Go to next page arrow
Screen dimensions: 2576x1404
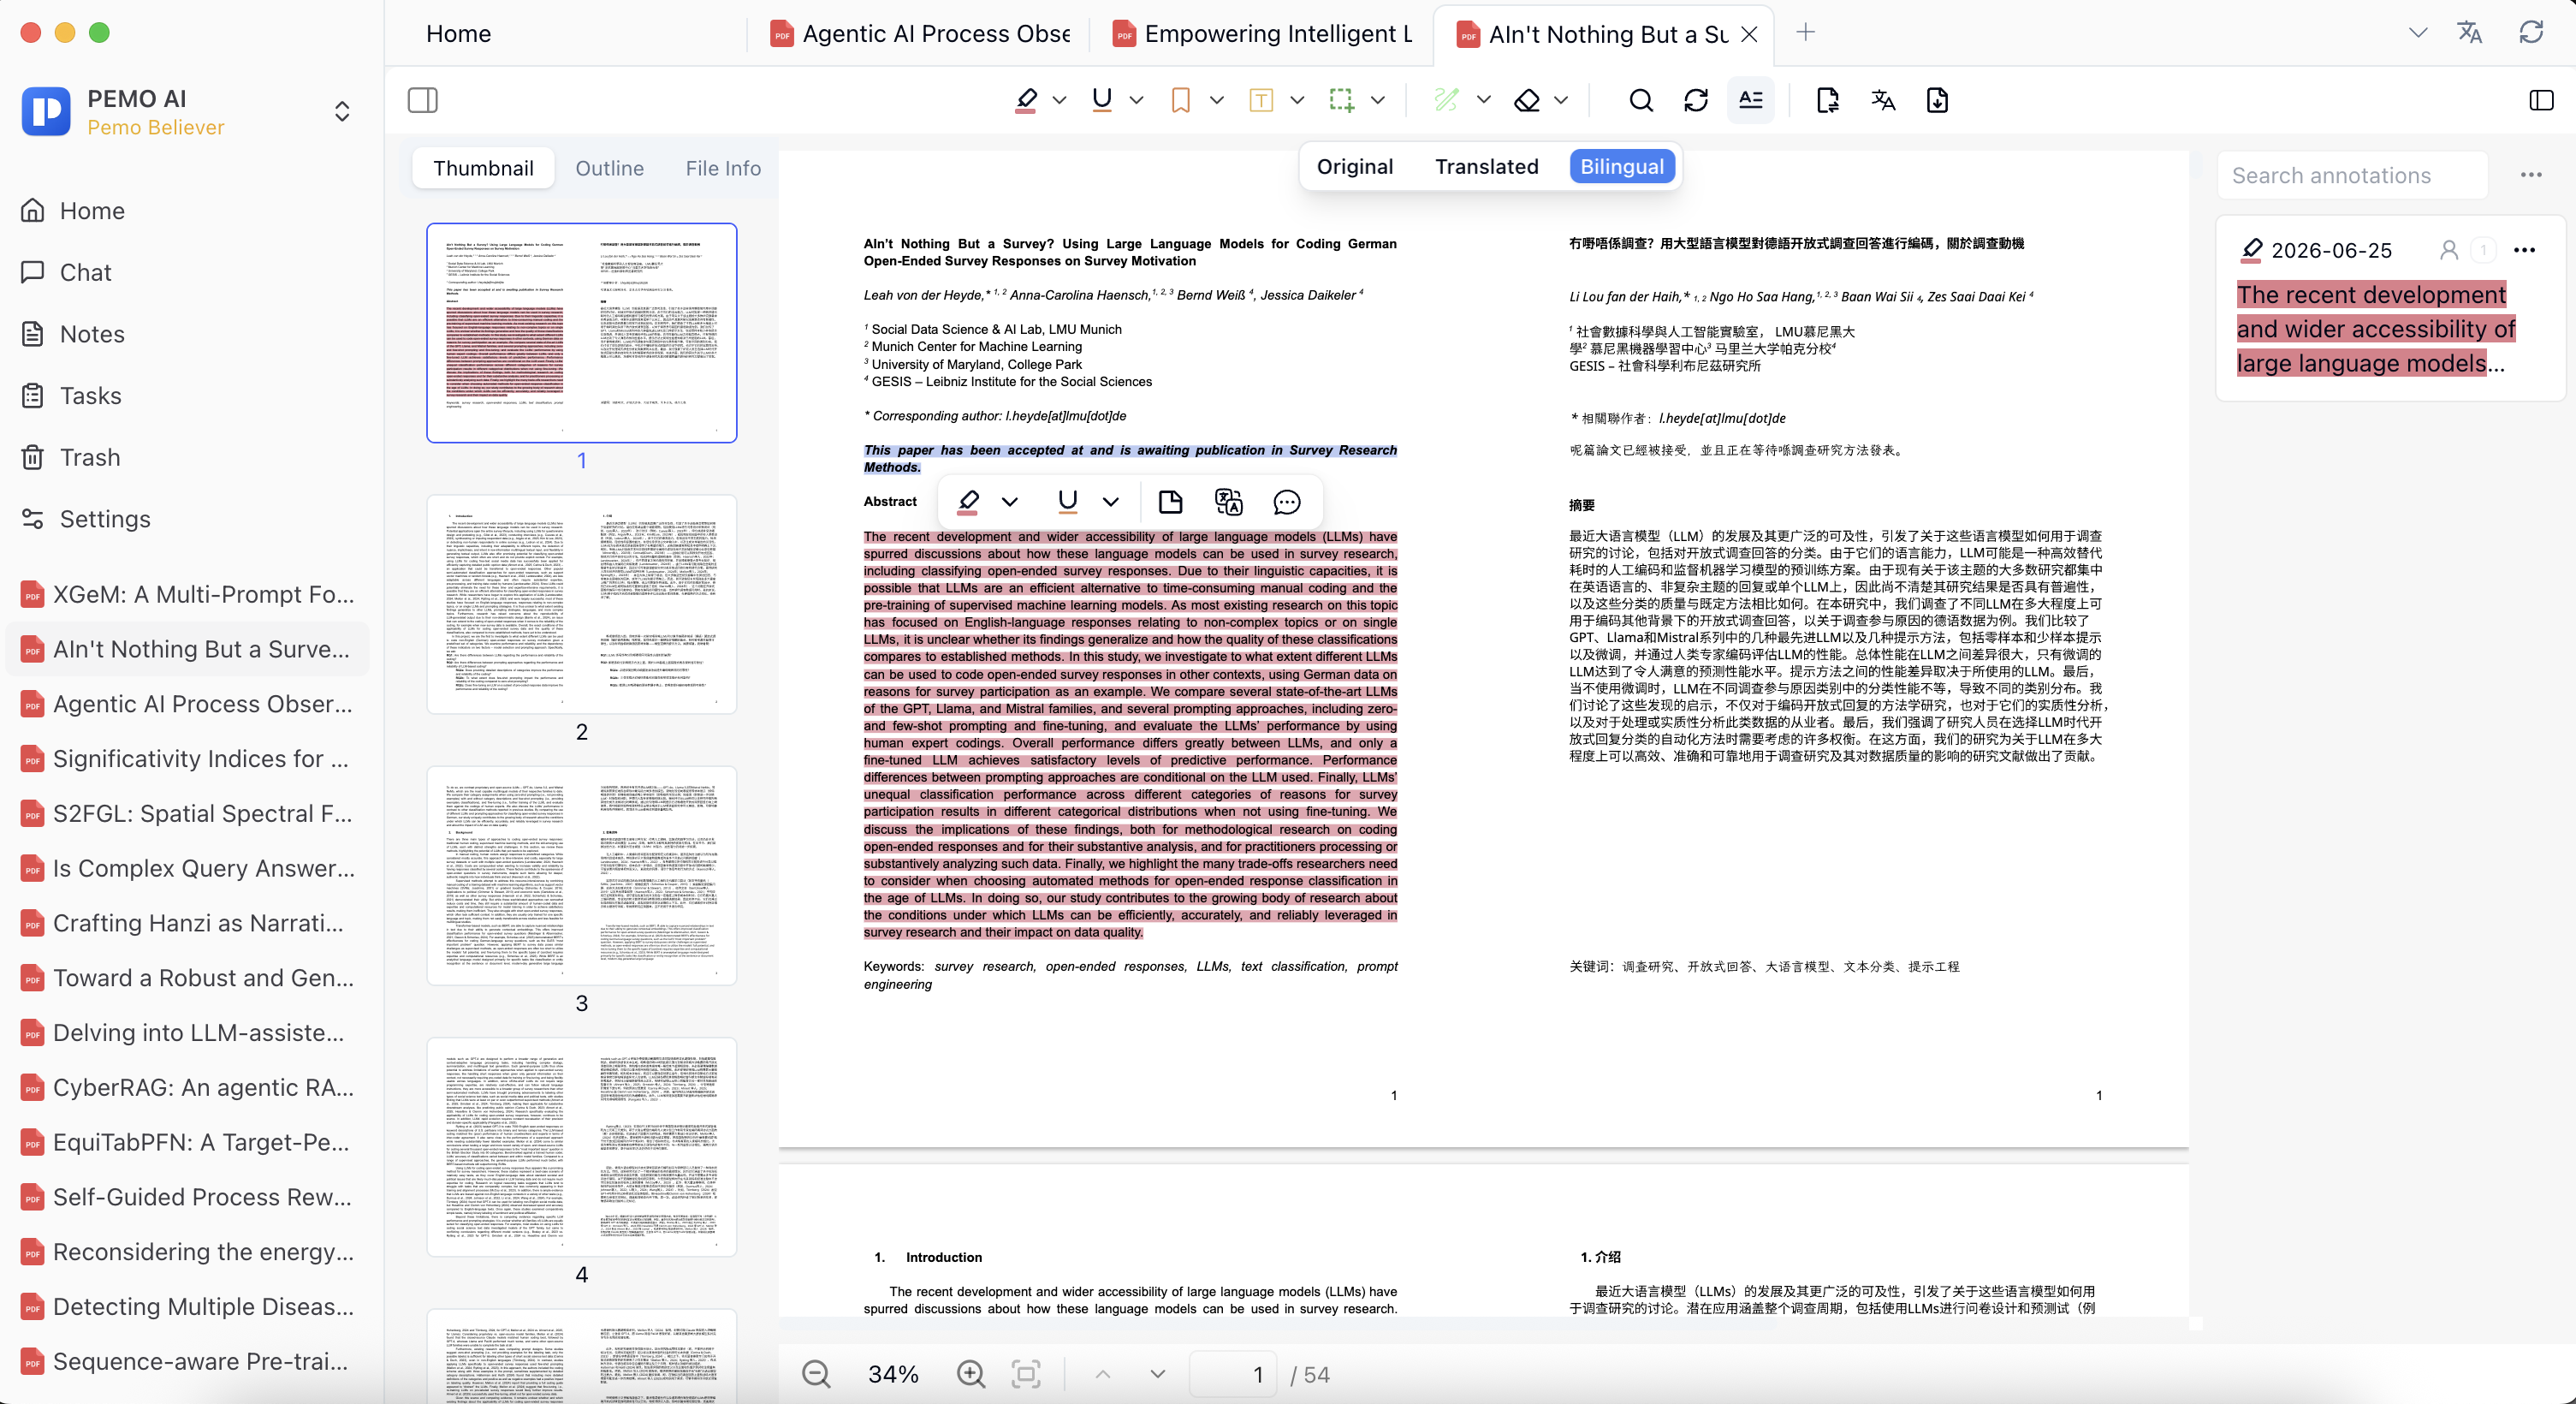1158,1374
